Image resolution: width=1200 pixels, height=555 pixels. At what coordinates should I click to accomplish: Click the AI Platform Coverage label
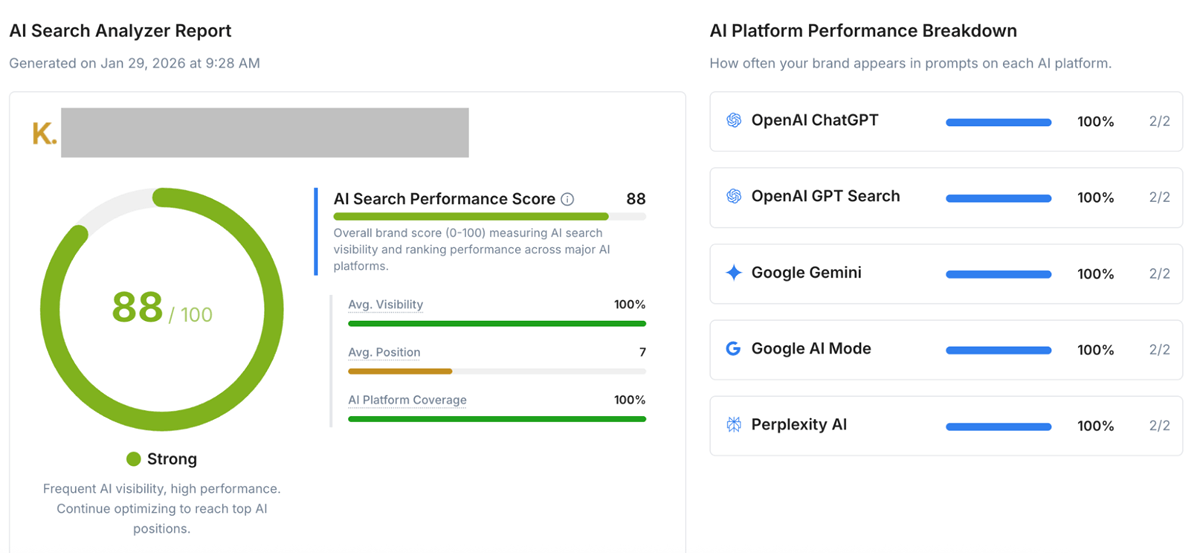(407, 400)
